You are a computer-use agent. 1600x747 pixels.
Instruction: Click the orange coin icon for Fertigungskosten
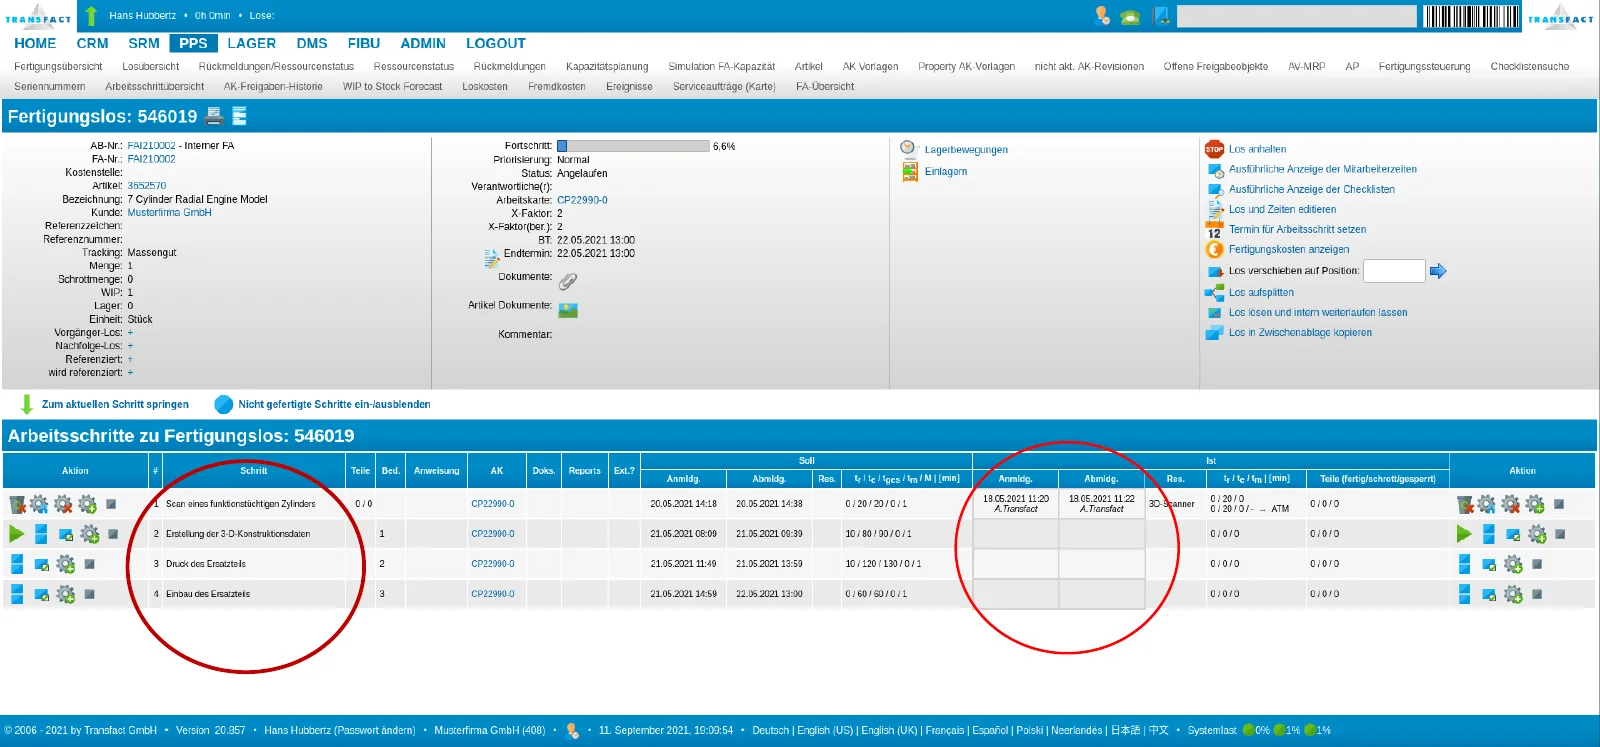[x=1214, y=249]
